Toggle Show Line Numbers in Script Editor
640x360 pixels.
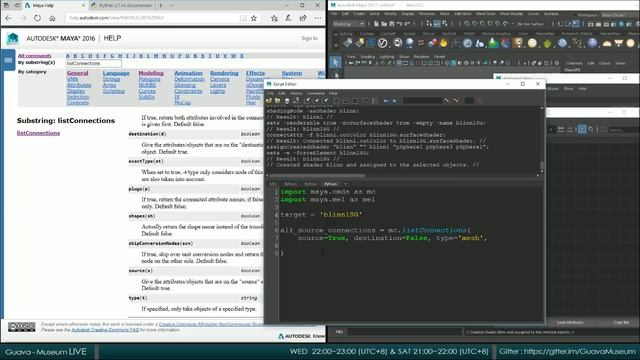(375, 100)
